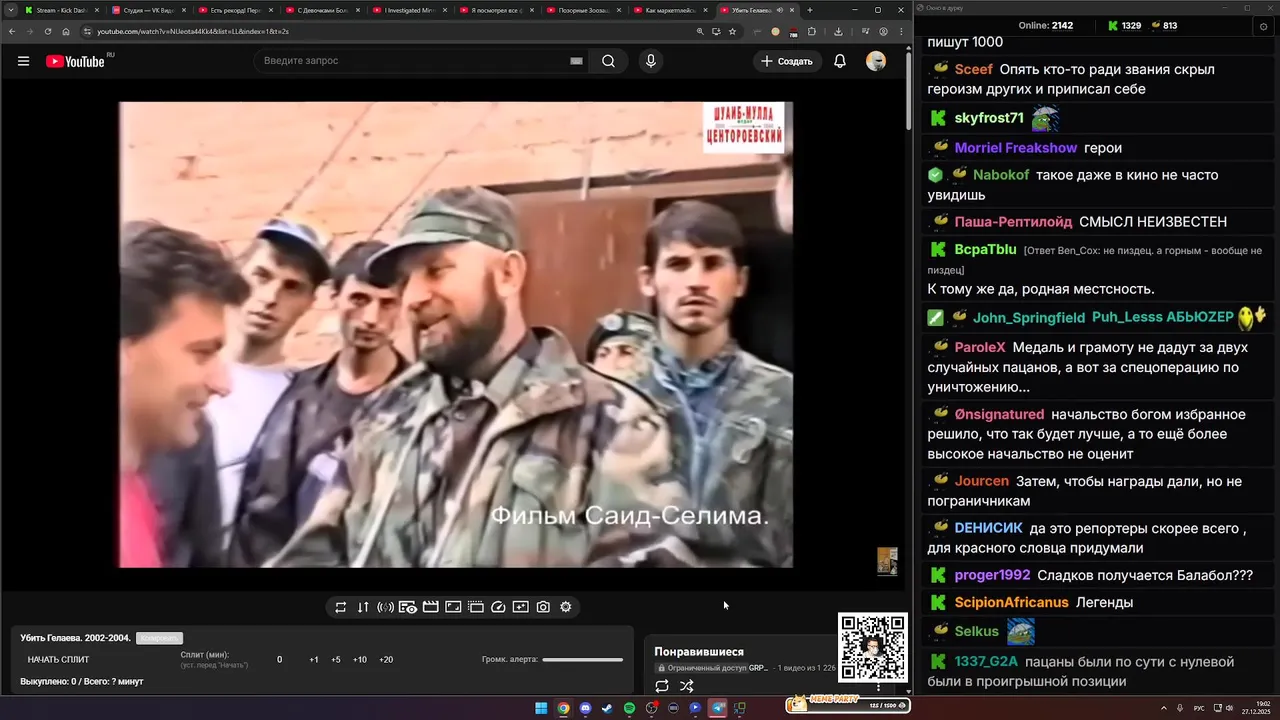
Task: Open Steam from the taskbar
Action: [607, 708]
